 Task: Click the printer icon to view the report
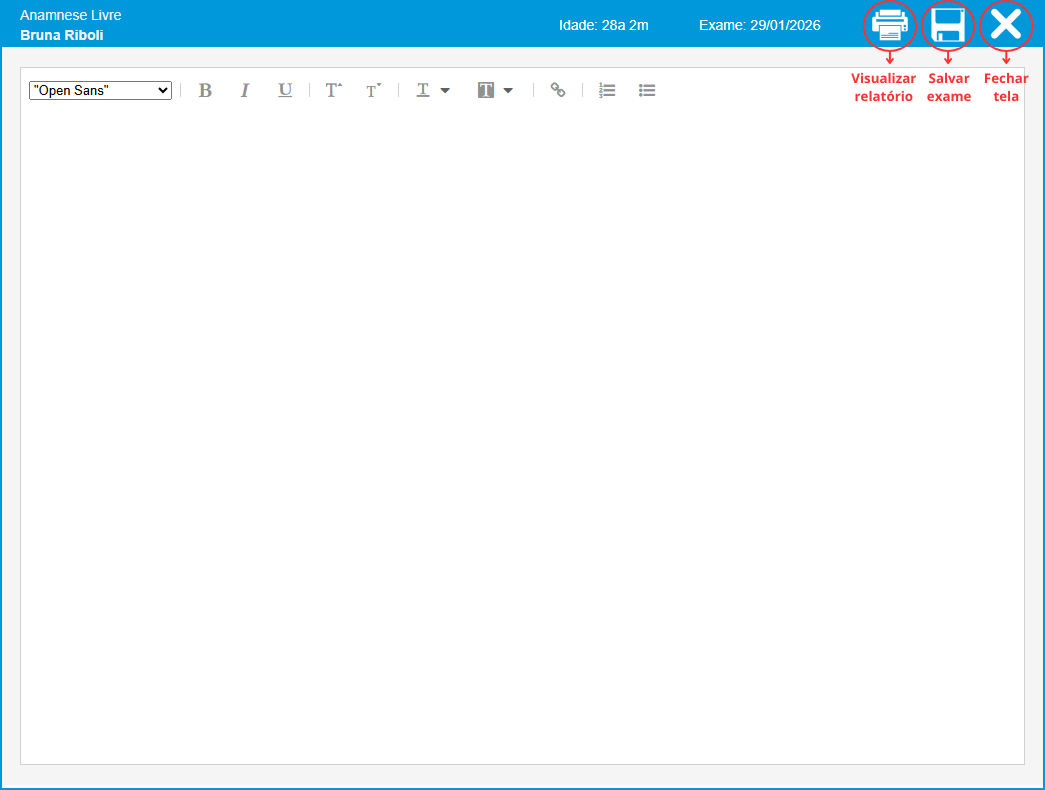pyautogui.click(x=889, y=25)
